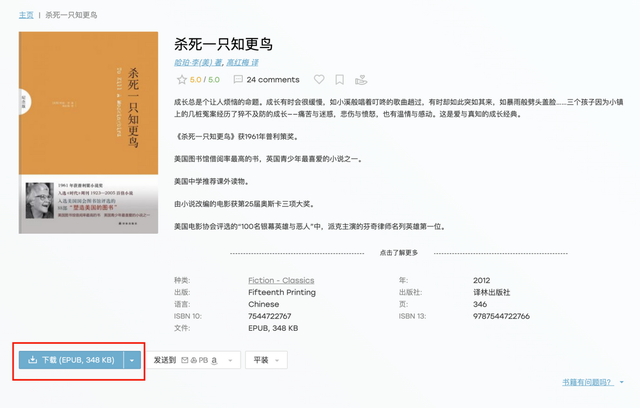
Task: Open the 平装 dropdown
Action: pyautogui.click(x=266, y=360)
